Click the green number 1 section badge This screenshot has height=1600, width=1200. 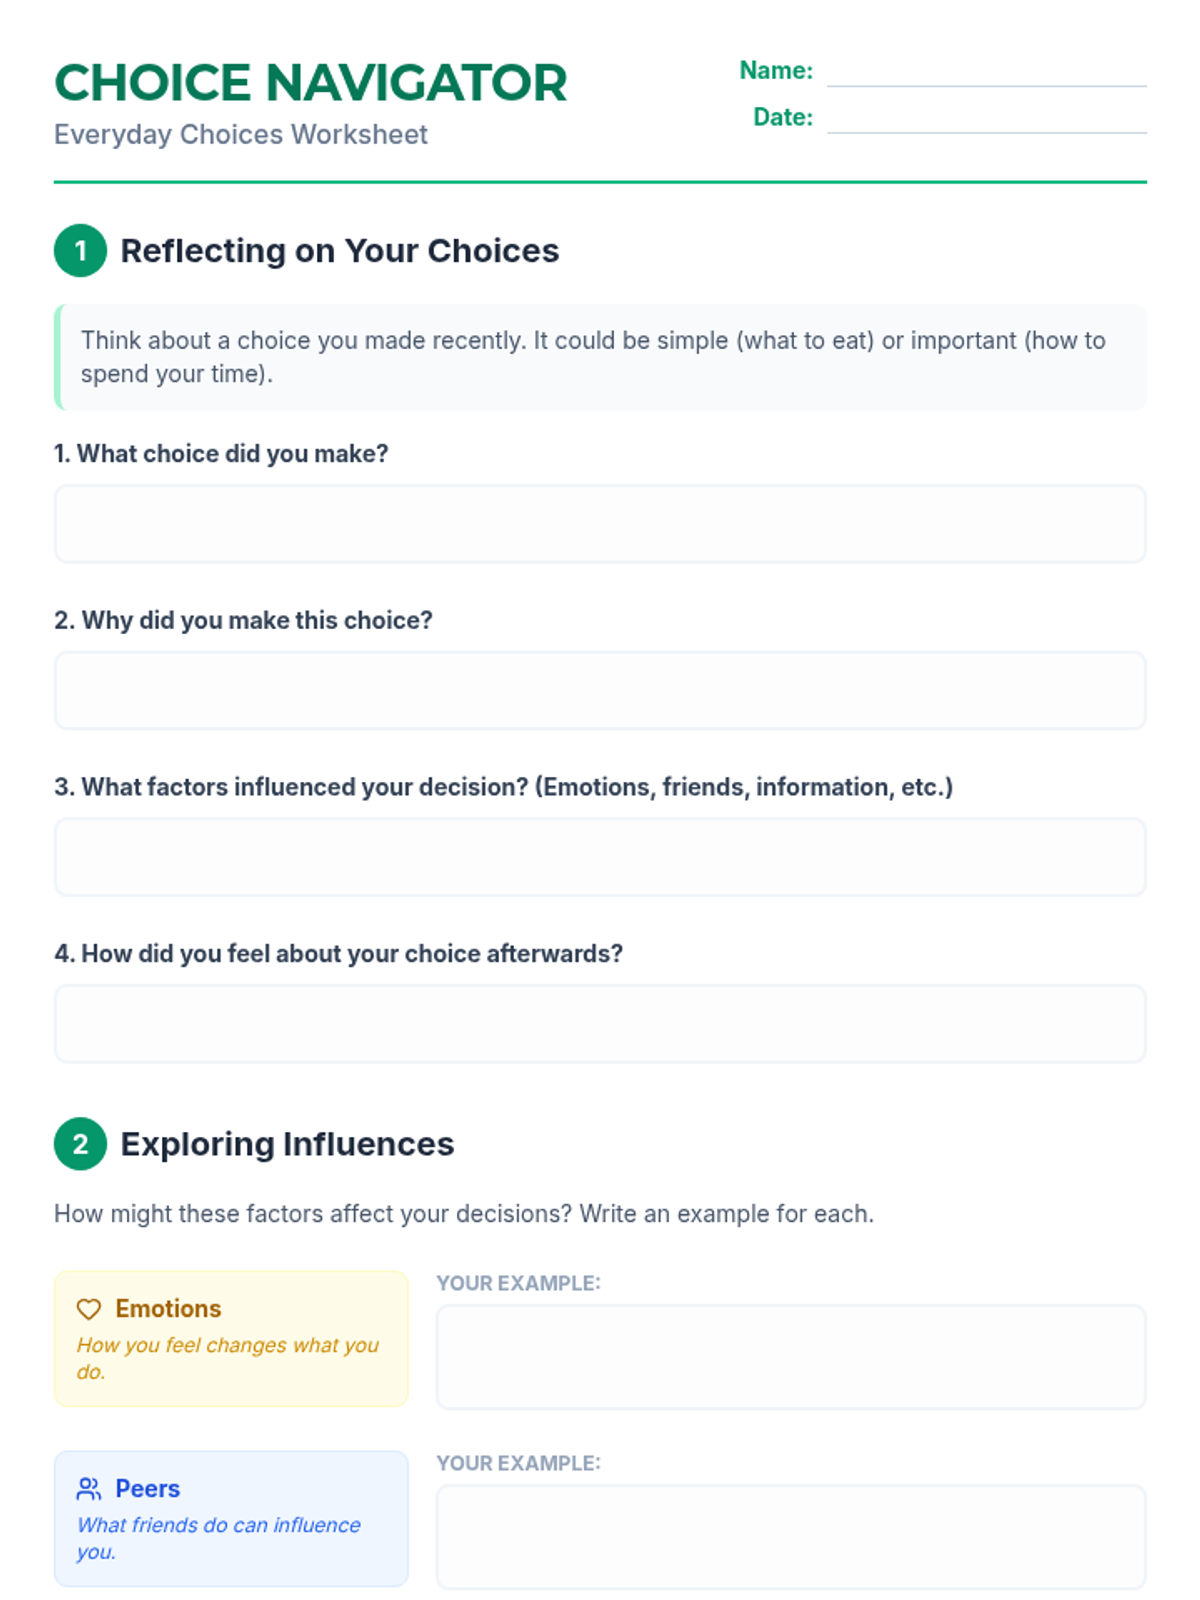[80, 250]
